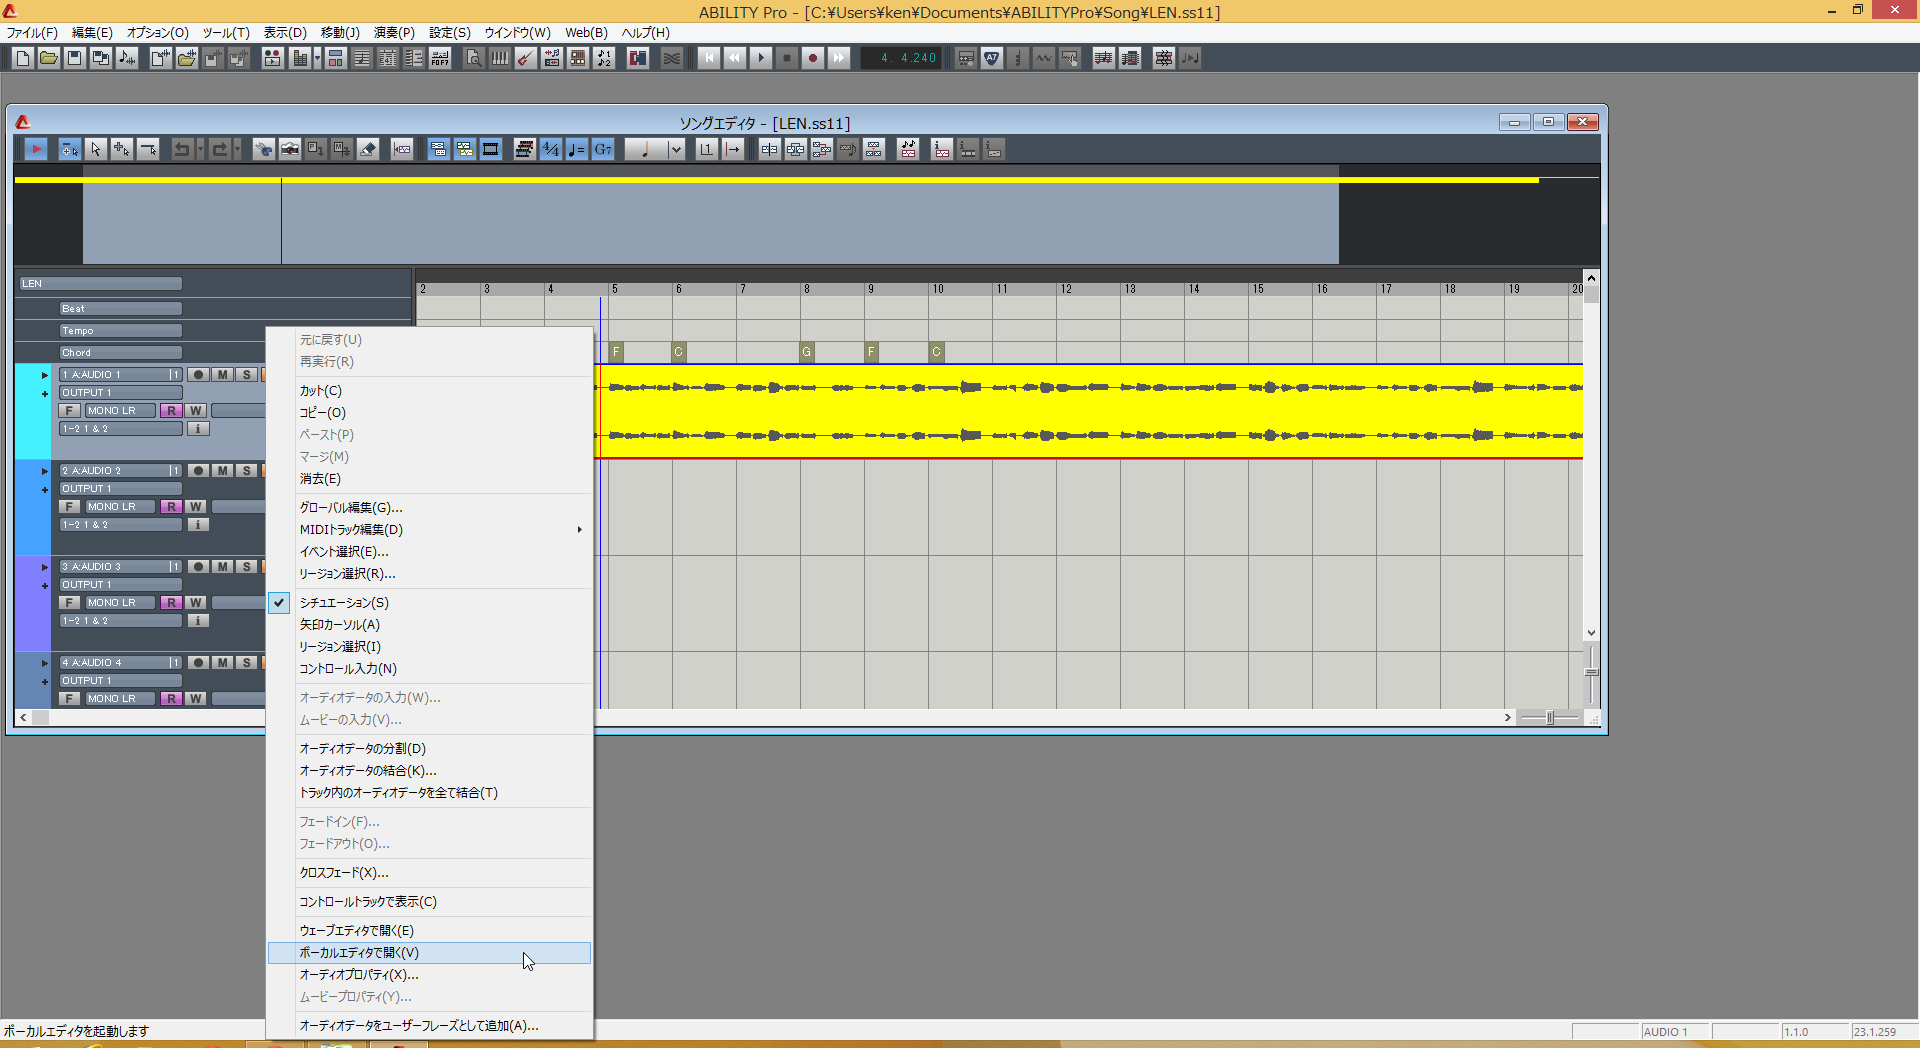Open the guitar icon in main toolbar
The width and height of the screenshot is (1920, 1048).
[x=525, y=58]
